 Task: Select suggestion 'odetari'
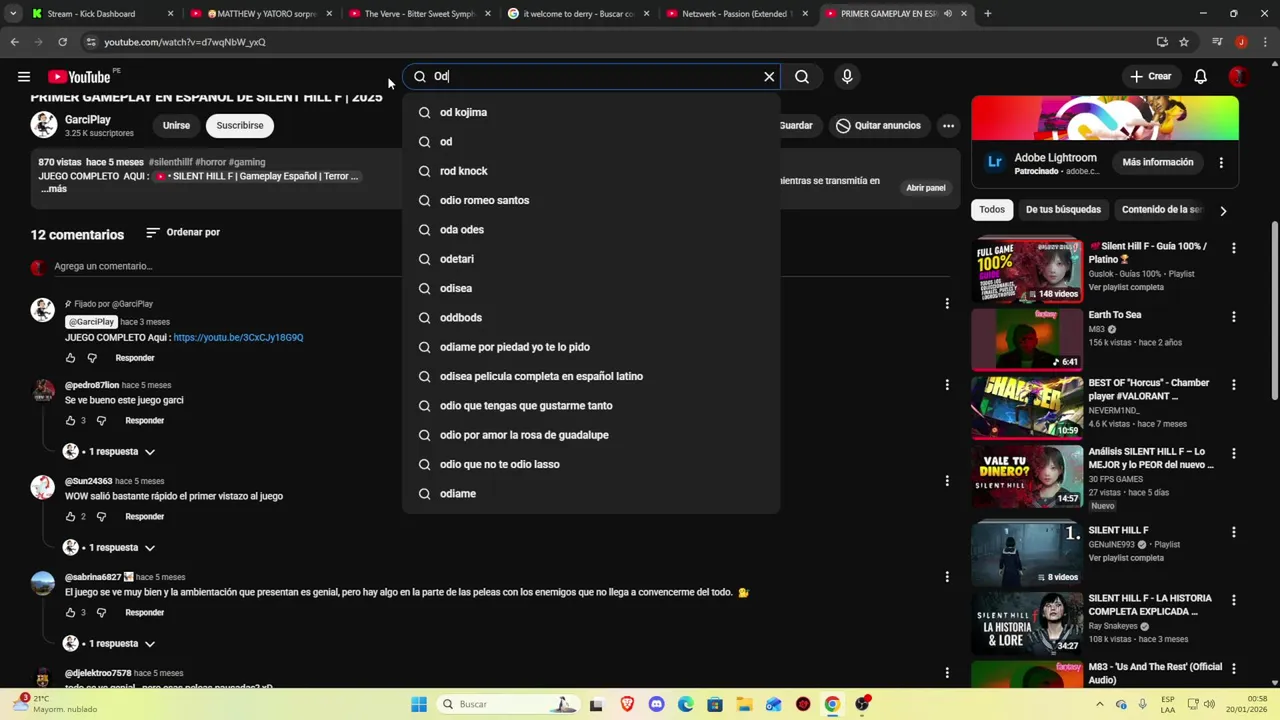point(591,259)
